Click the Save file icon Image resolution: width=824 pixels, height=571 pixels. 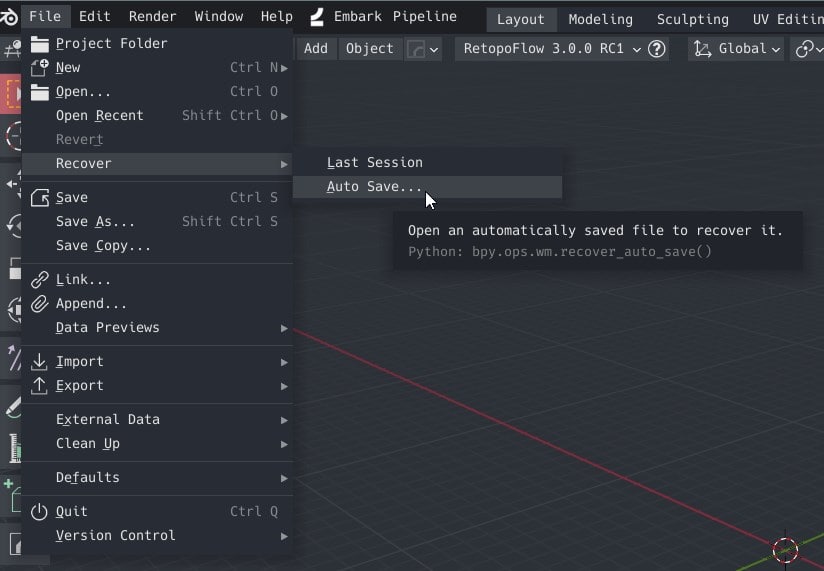pos(39,198)
